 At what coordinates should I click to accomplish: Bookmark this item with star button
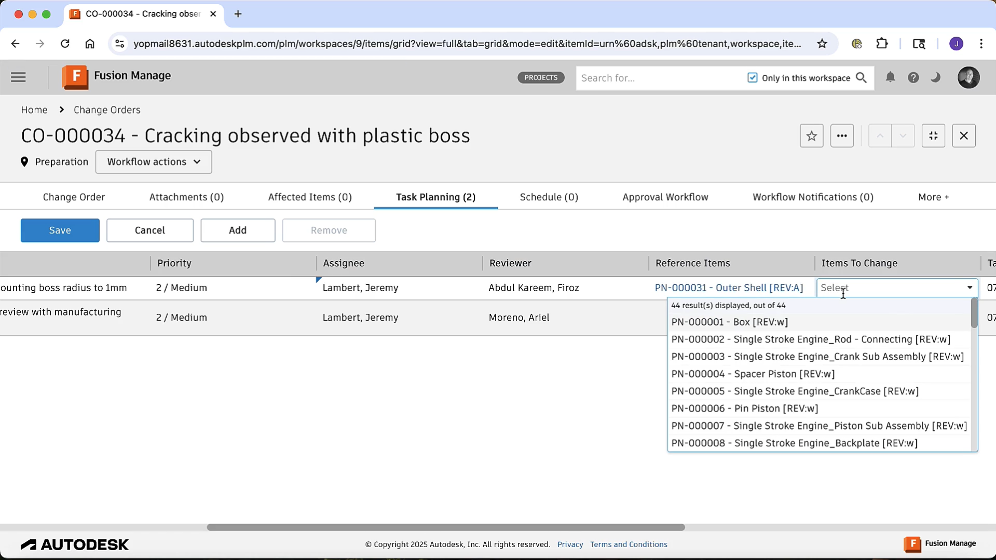pyautogui.click(x=811, y=136)
